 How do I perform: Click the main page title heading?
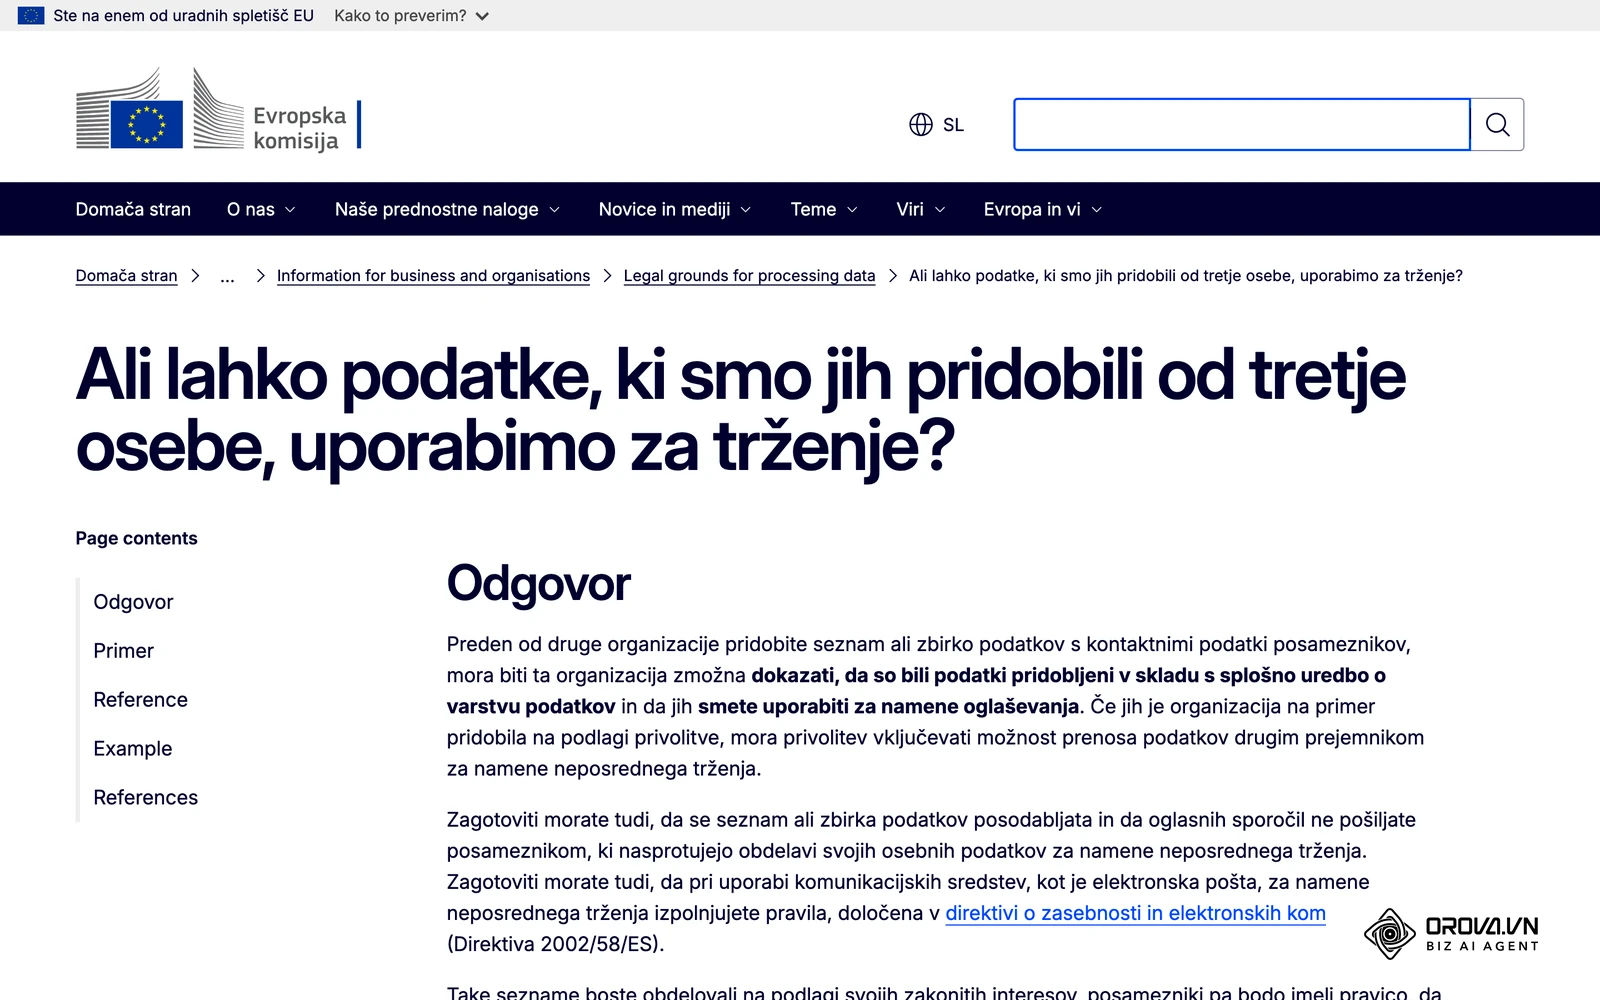pos(740,411)
